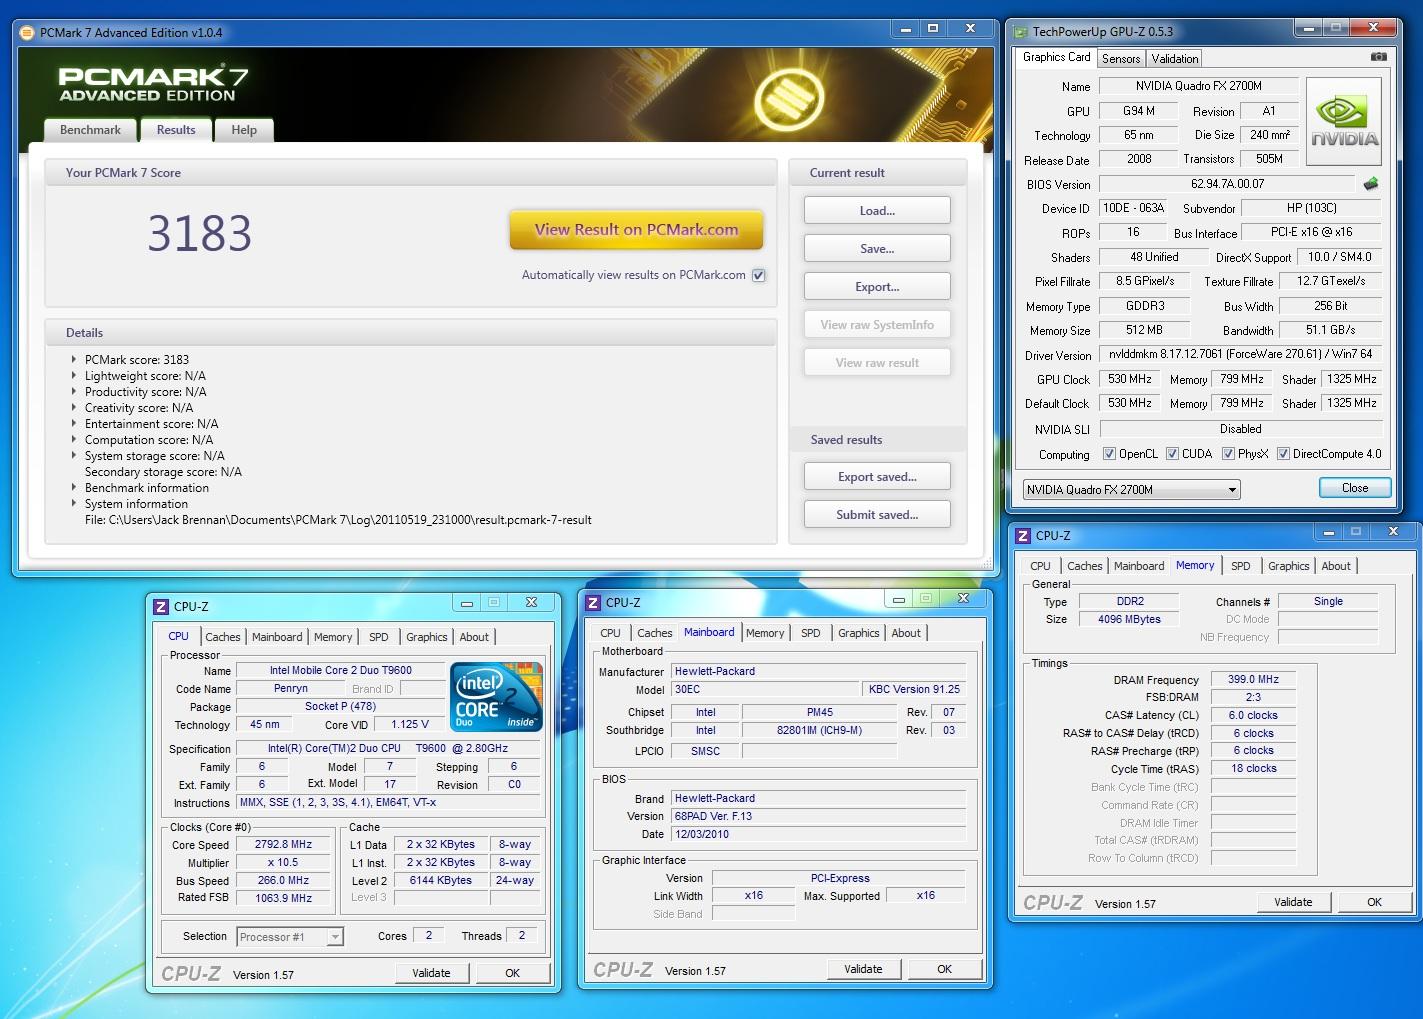Open About tab in CPU-Z Memory window
The image size is (1423, 1019).
[x=1336, y=566]
